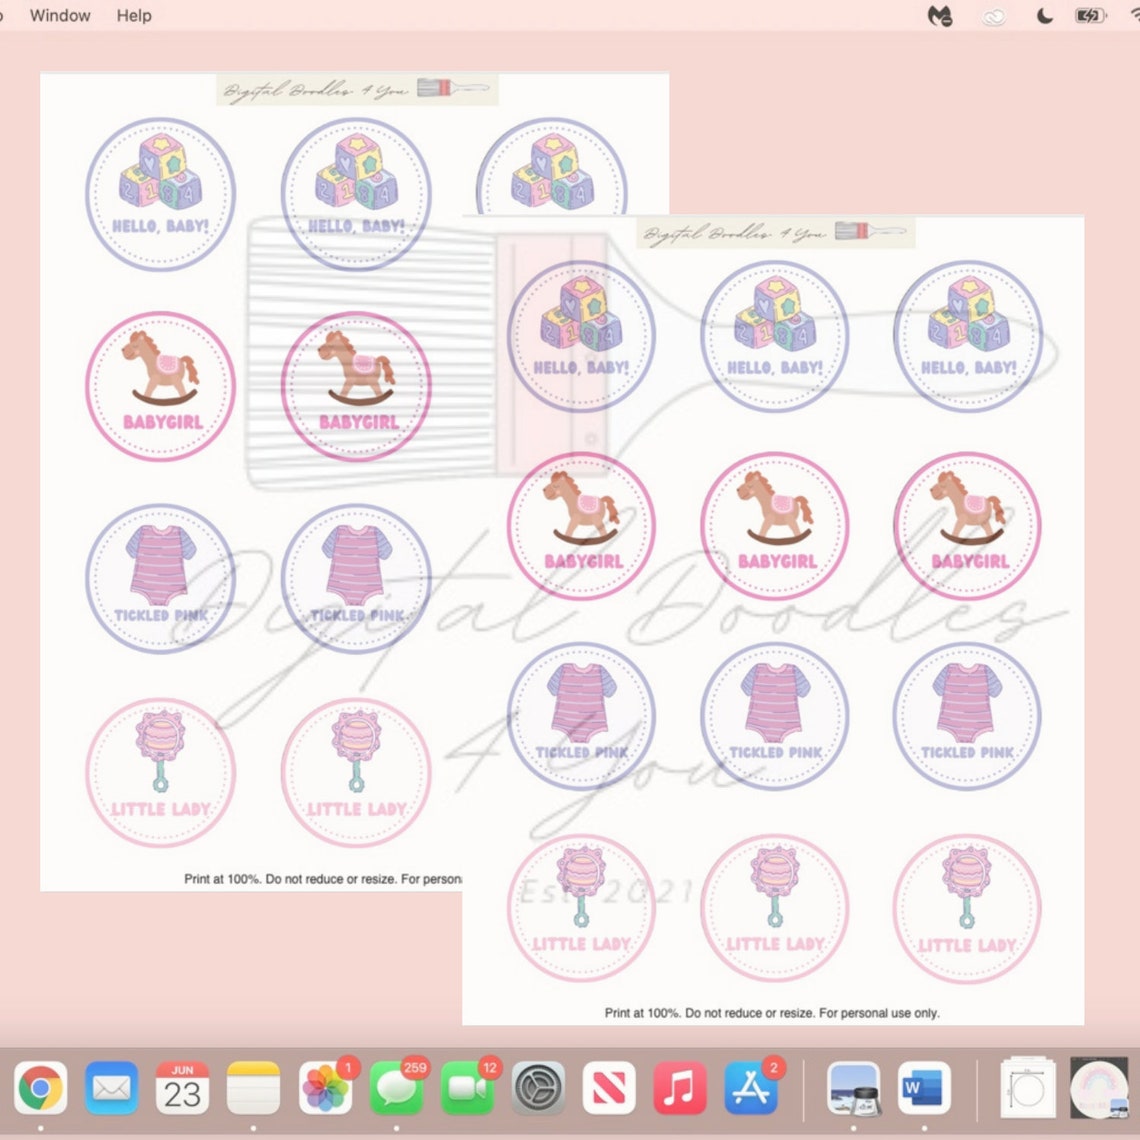
Task: Open the Help menu
Action: pos(134,15)
